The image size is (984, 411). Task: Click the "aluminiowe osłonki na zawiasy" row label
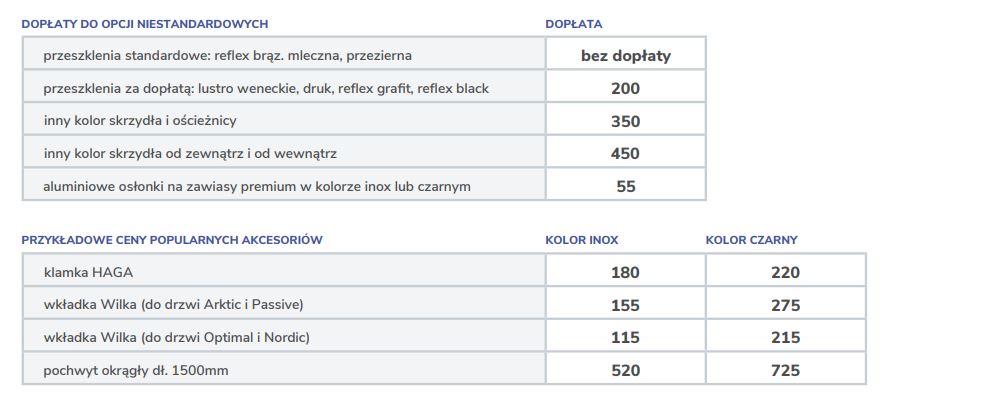[x=256, y=186]
